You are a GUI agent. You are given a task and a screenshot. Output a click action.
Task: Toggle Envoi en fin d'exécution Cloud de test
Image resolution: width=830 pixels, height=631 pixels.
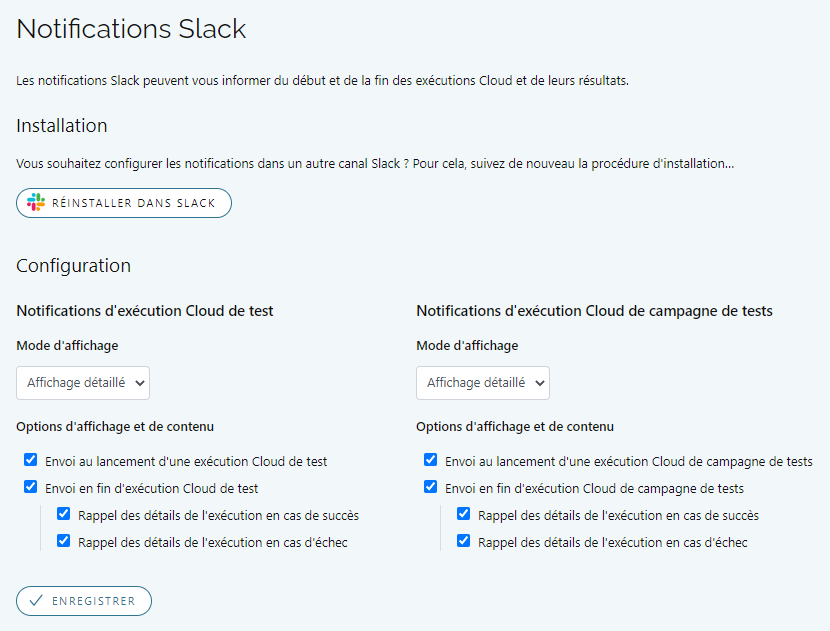(30, 488)
